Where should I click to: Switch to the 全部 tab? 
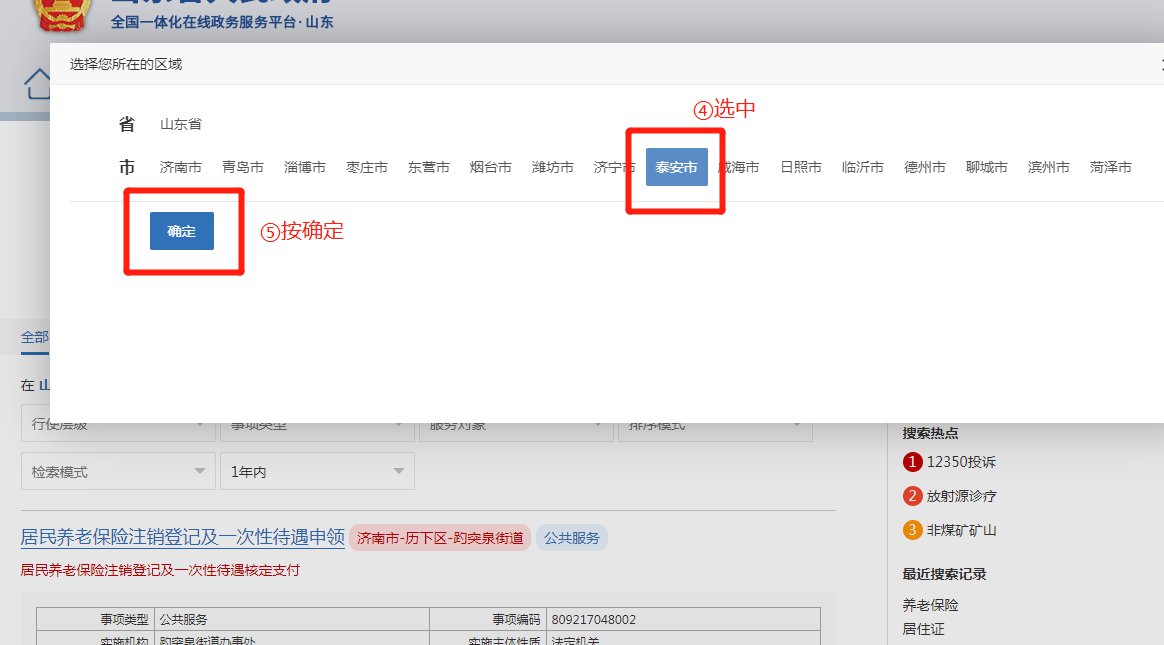(35, 337)
